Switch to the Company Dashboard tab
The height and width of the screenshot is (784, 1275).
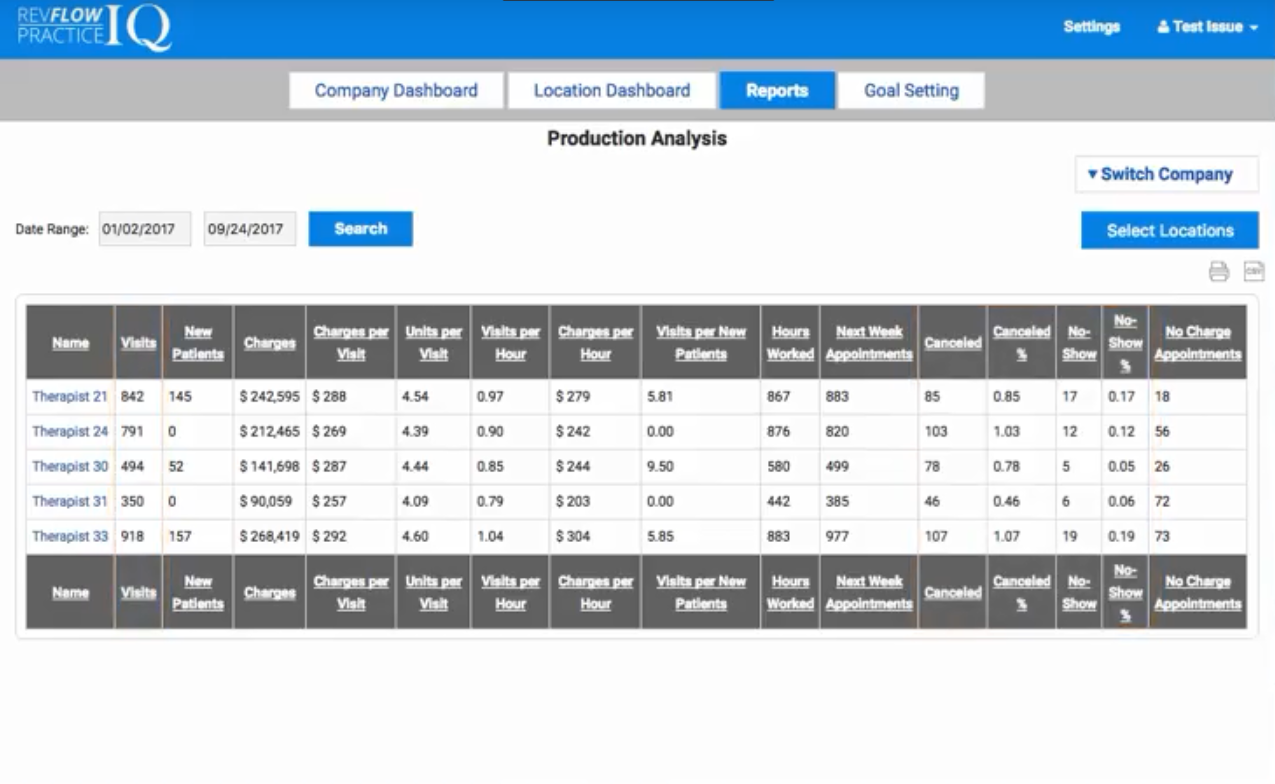pyautogui.click(x=396, y=91)
